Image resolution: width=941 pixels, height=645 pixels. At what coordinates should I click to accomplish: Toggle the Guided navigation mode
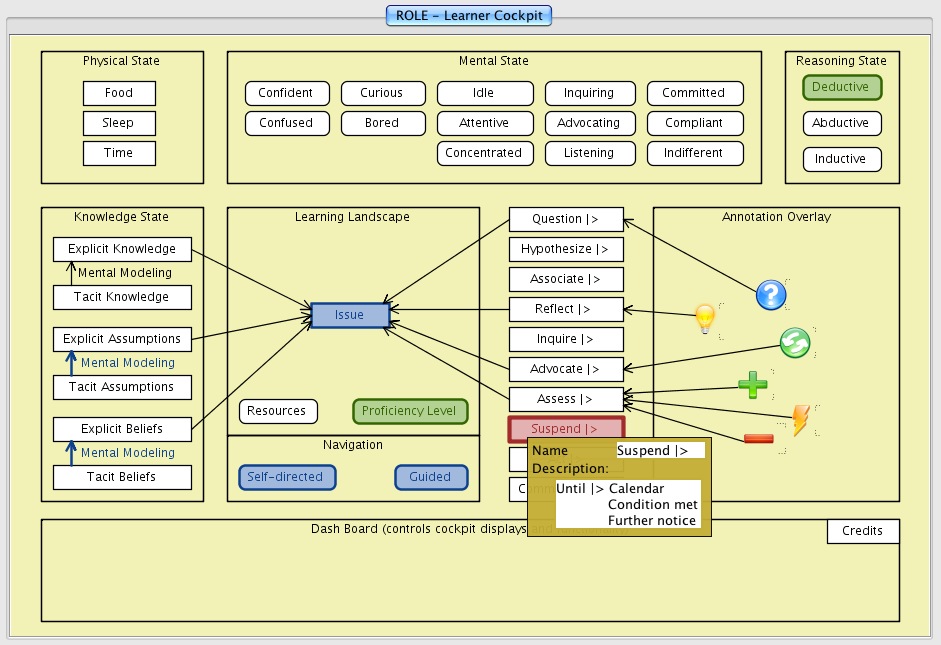430,477
